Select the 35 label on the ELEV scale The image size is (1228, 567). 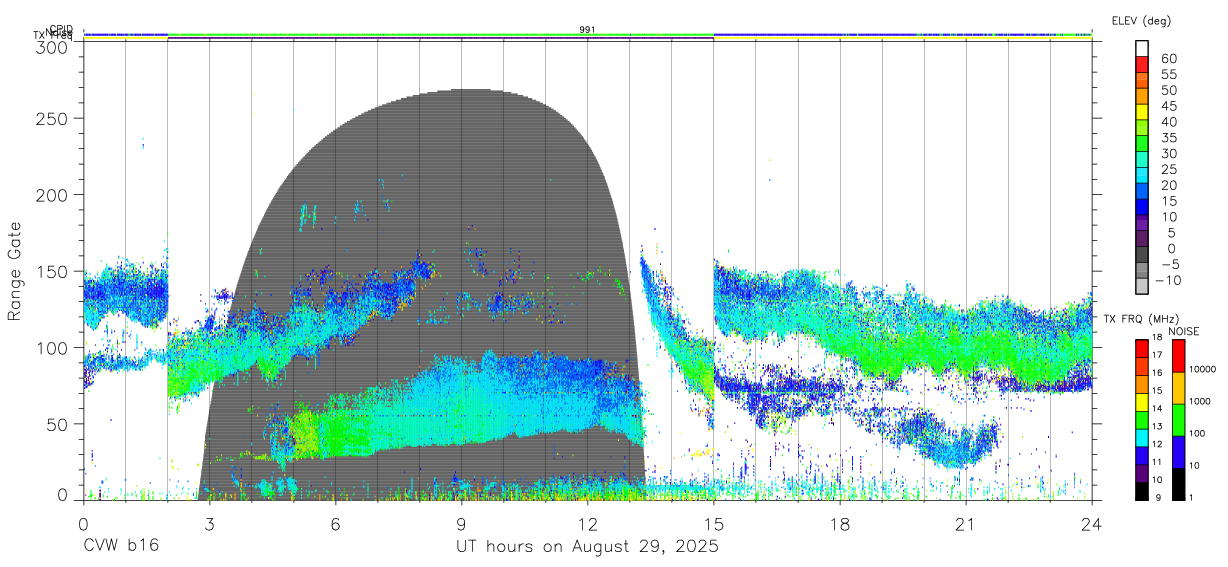click(1169, 138)
